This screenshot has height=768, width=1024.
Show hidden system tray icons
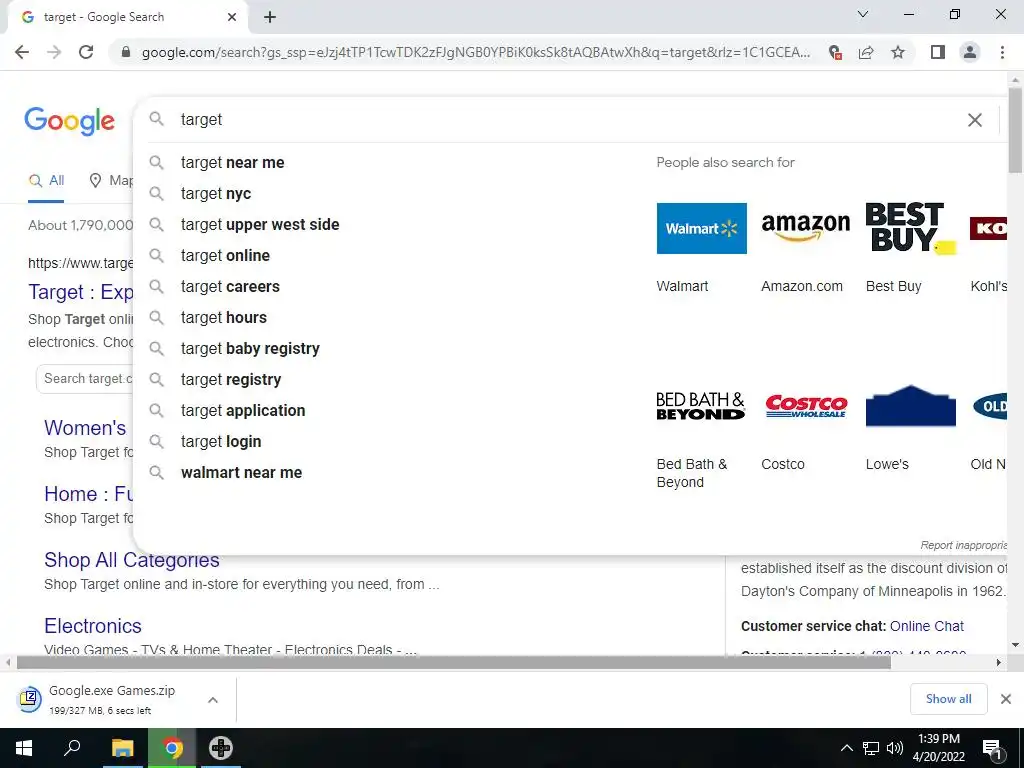846,748
